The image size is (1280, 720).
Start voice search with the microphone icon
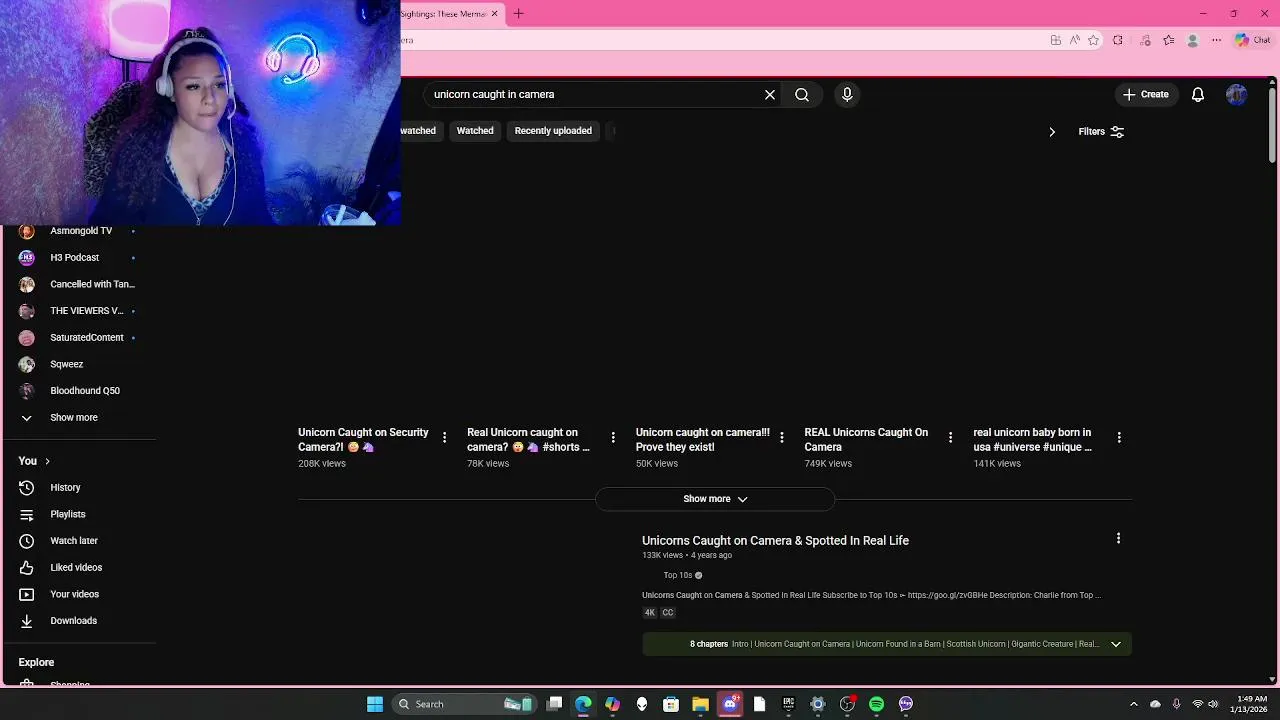[847, 94]
